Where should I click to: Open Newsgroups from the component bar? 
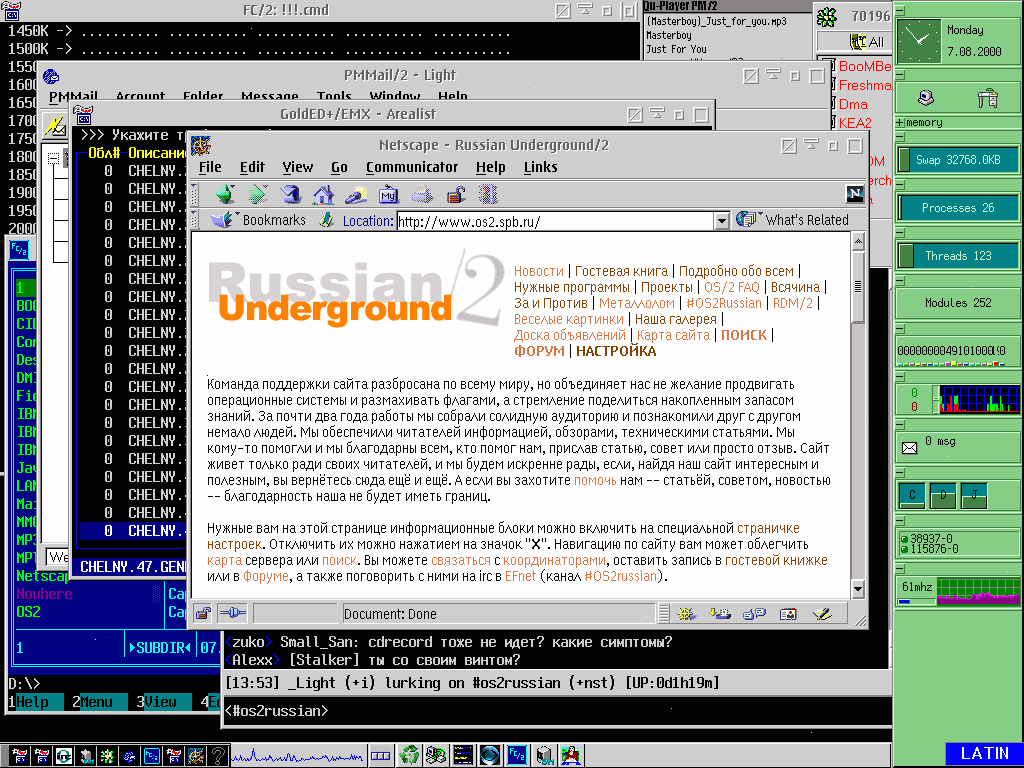(x=754, y=614)
